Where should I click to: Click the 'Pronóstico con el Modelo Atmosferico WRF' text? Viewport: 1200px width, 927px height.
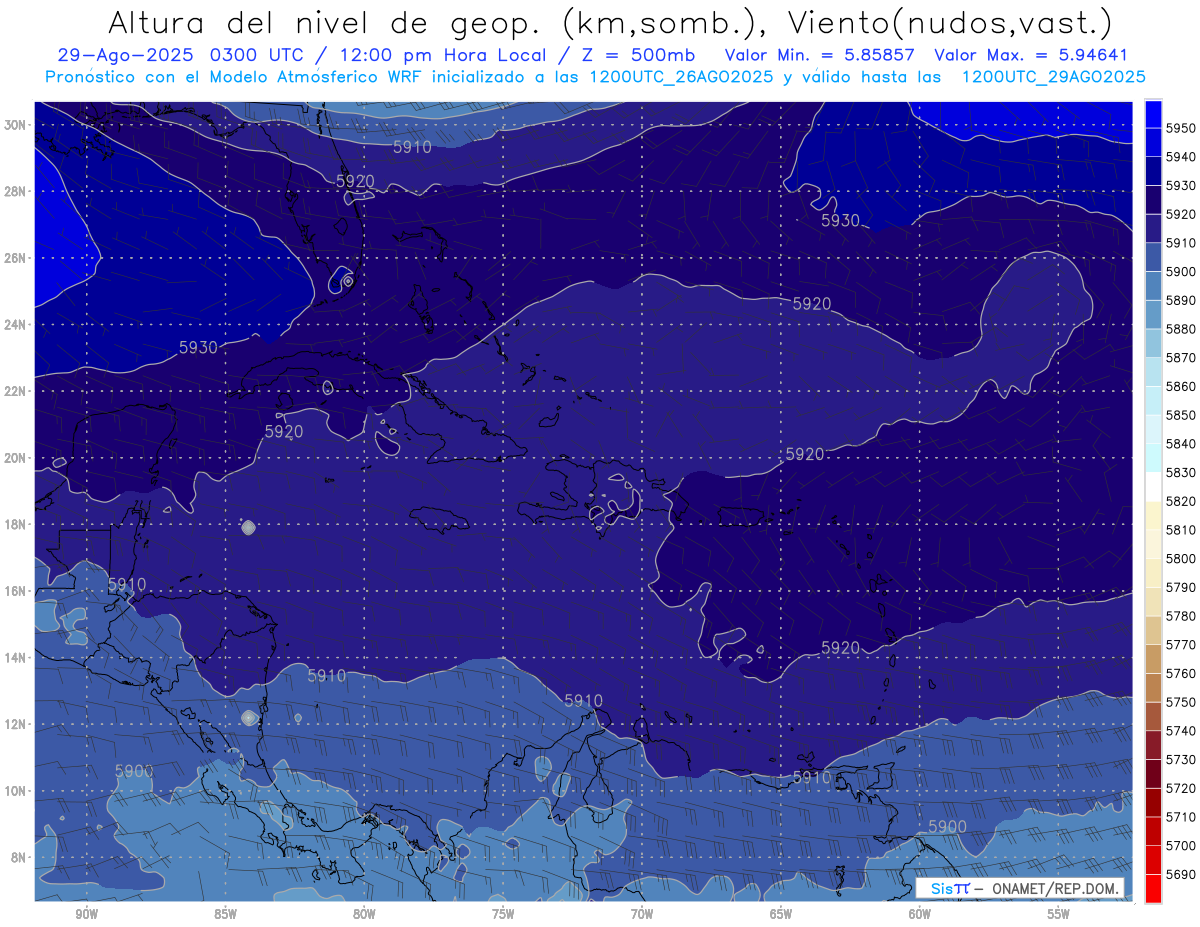coord(227,77)
